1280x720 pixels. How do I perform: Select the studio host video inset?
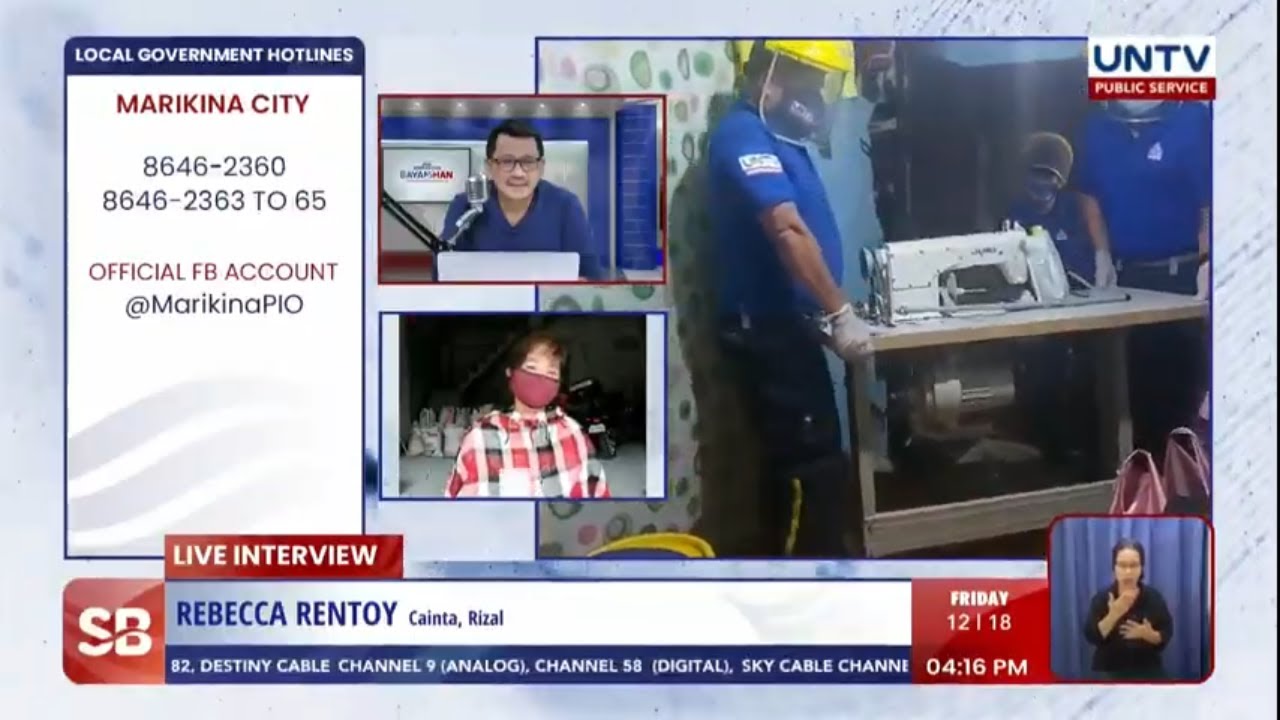coord(522,189)
